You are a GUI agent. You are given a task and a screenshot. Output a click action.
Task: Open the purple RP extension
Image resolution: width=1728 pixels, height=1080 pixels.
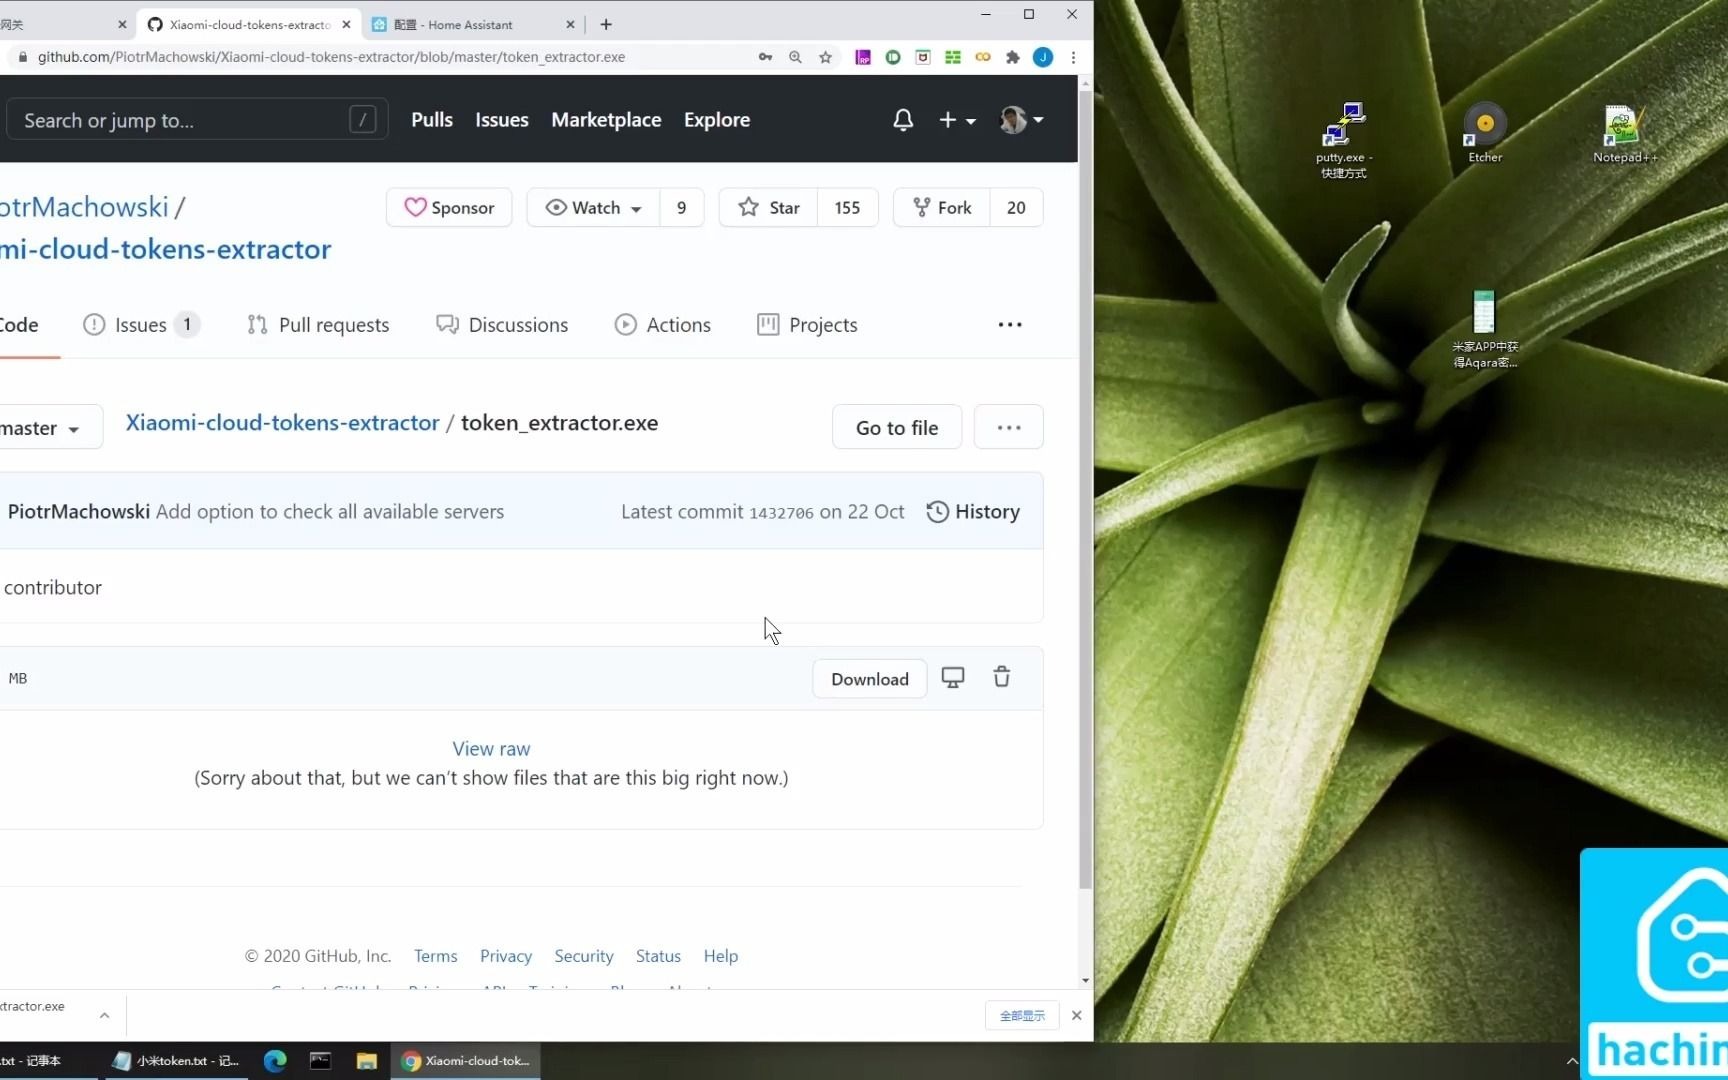(863, 57)
